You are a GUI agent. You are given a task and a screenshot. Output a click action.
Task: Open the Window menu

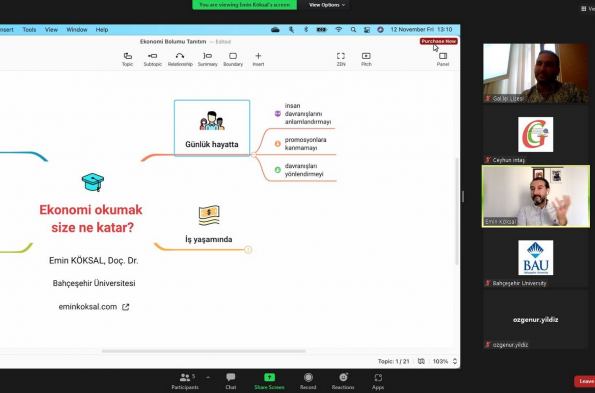(x=77, y=30)
